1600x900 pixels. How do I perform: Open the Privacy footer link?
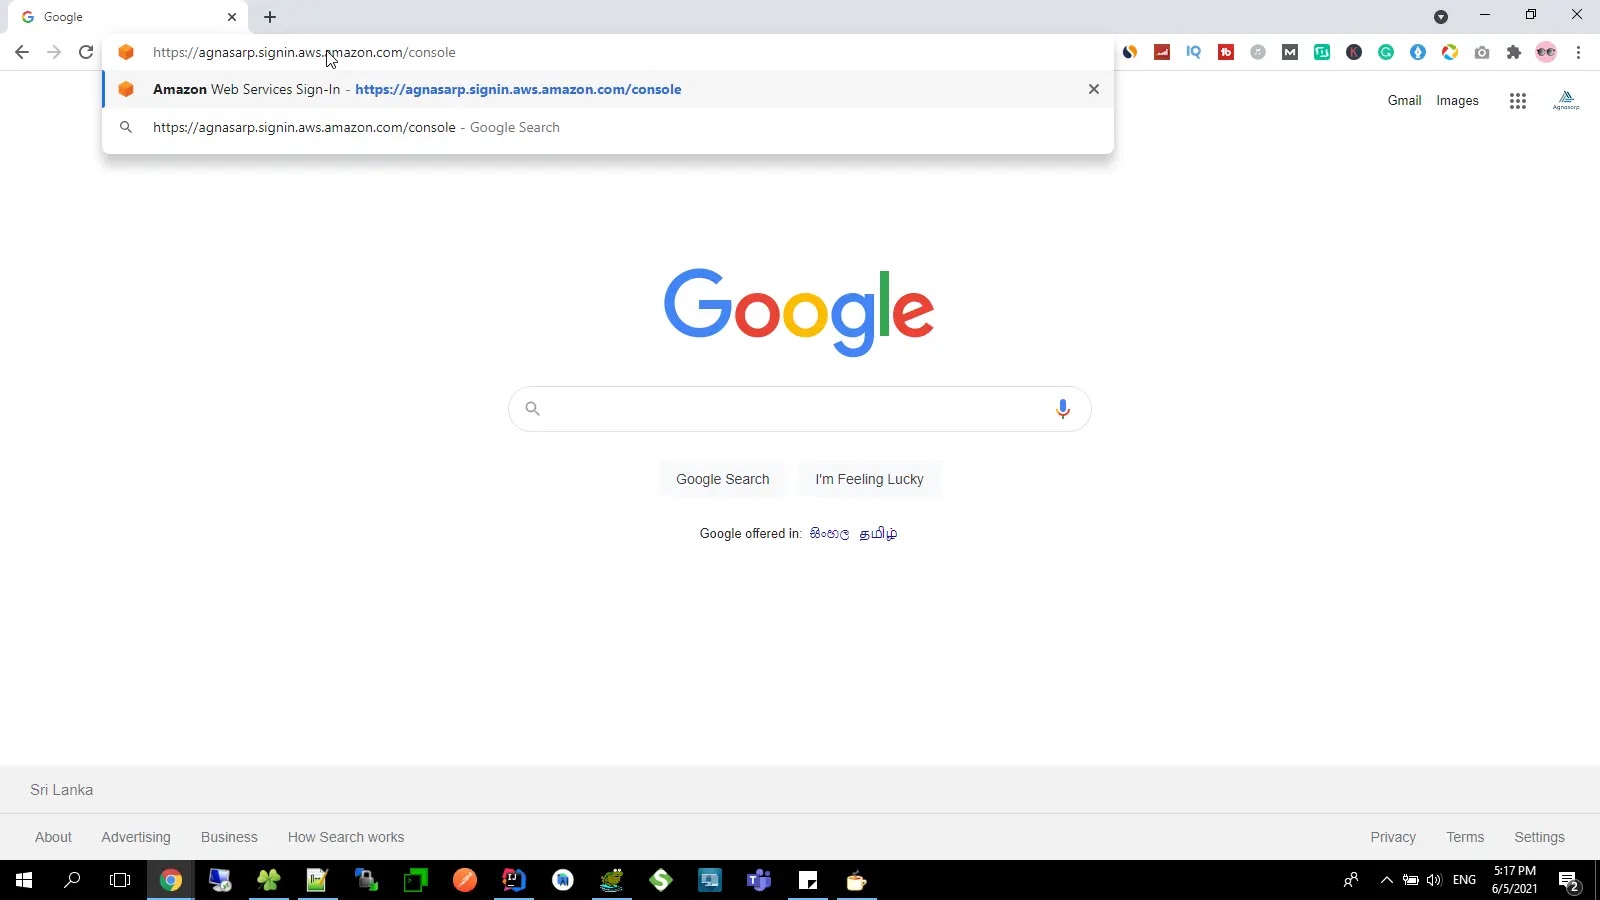pyautogui.click(x=1393, y=837)
